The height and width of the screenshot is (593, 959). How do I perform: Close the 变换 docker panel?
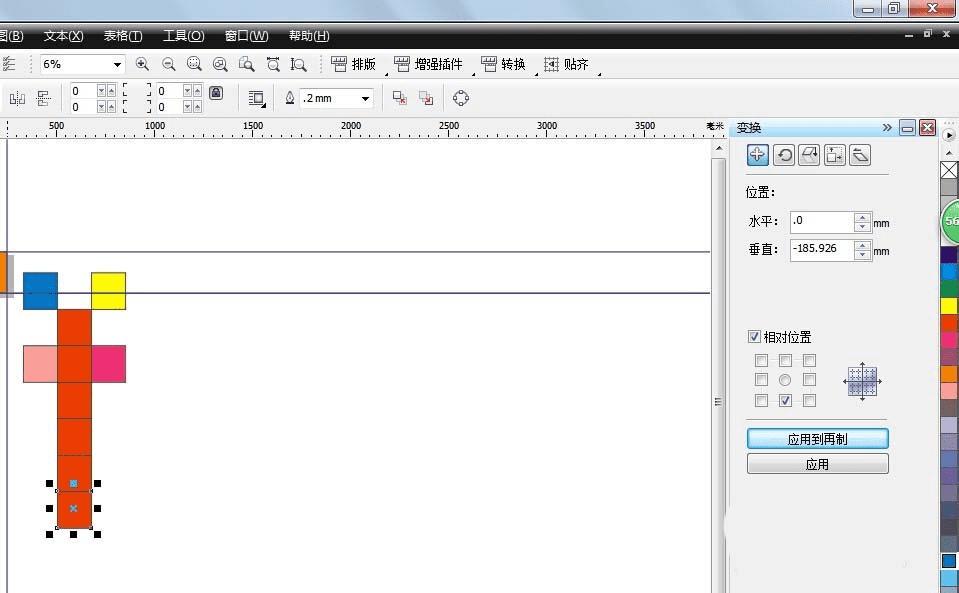[x=928, y=127]
